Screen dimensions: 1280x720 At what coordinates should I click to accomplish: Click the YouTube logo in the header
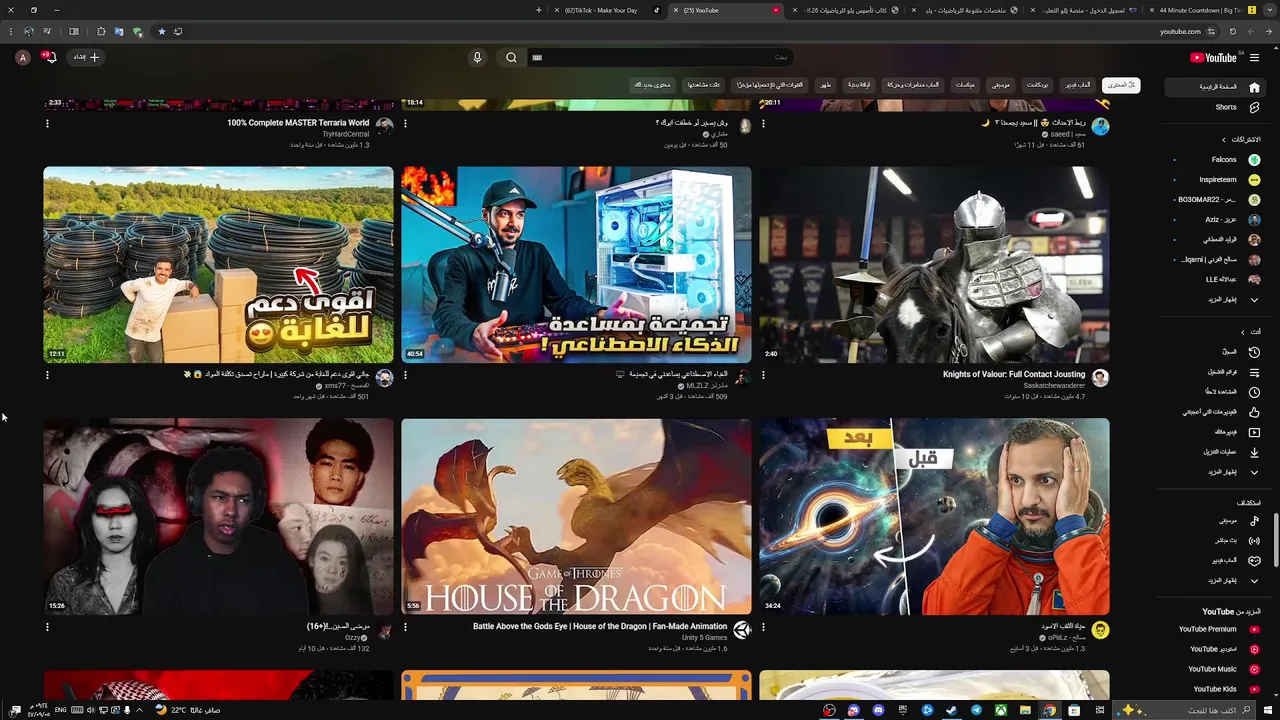pos(1214,58)
